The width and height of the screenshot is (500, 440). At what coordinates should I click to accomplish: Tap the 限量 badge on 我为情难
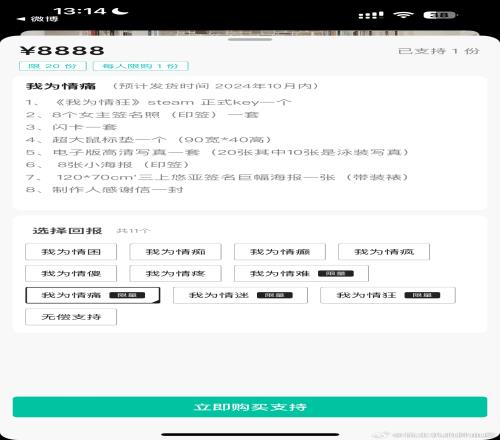click(336, 274)
